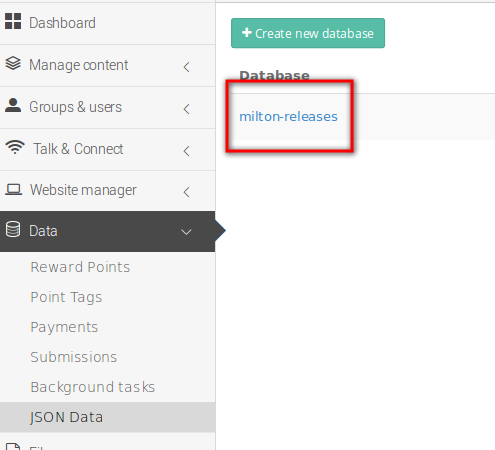Collapse the Data menu chevron

(x=186, y=232)
